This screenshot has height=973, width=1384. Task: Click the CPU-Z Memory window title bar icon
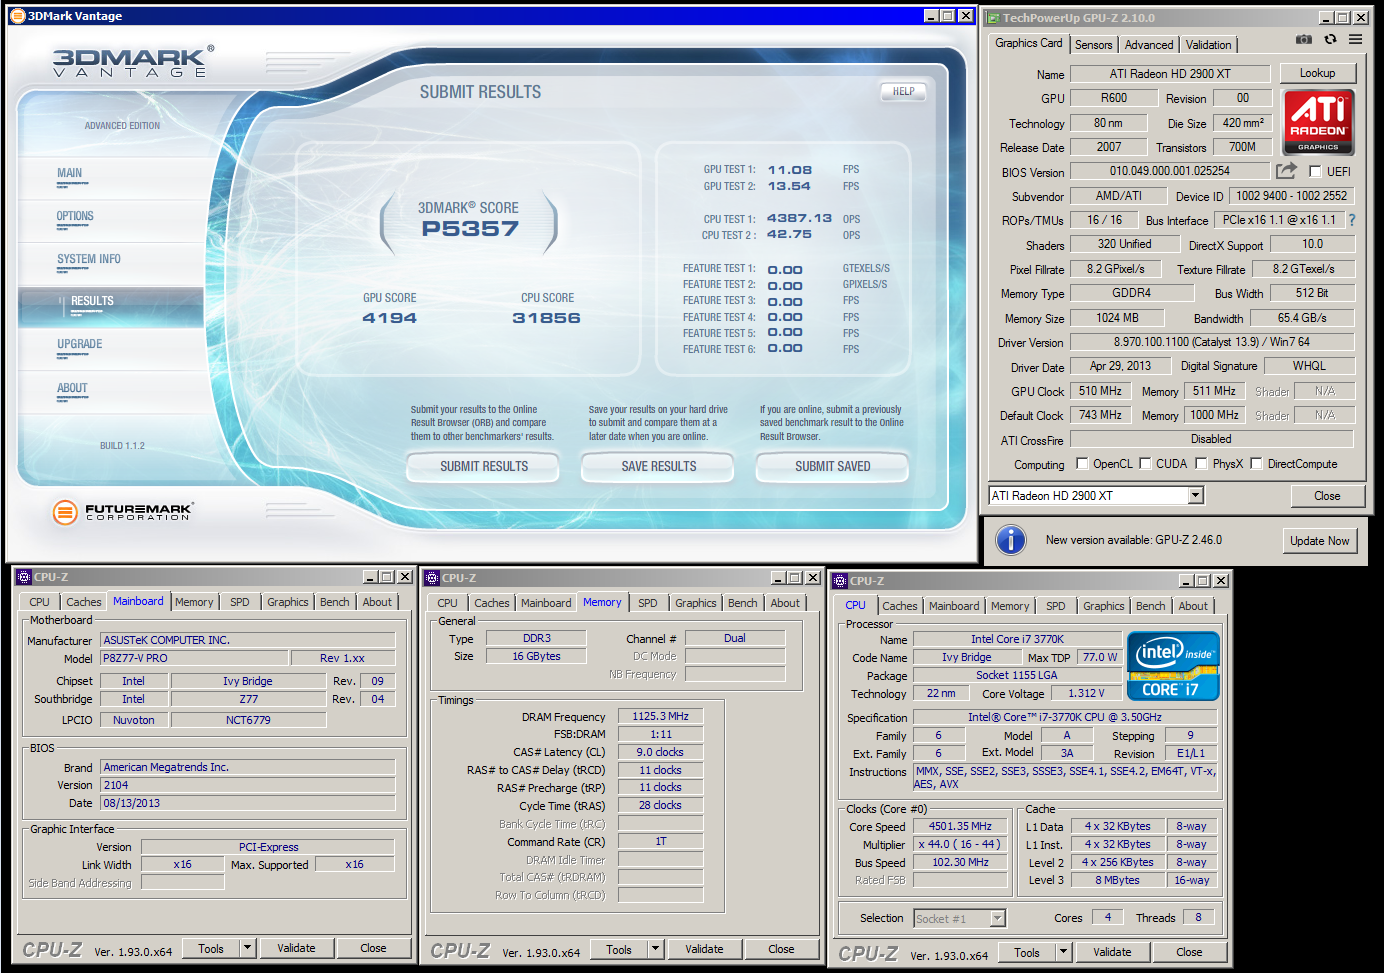tap(432, 578)
